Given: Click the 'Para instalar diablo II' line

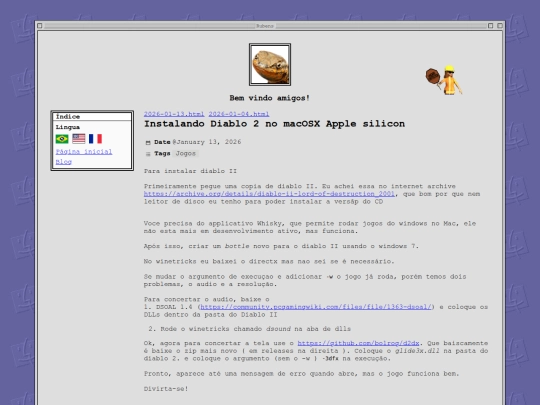Looking at the screenshot, I should [190, 171].
